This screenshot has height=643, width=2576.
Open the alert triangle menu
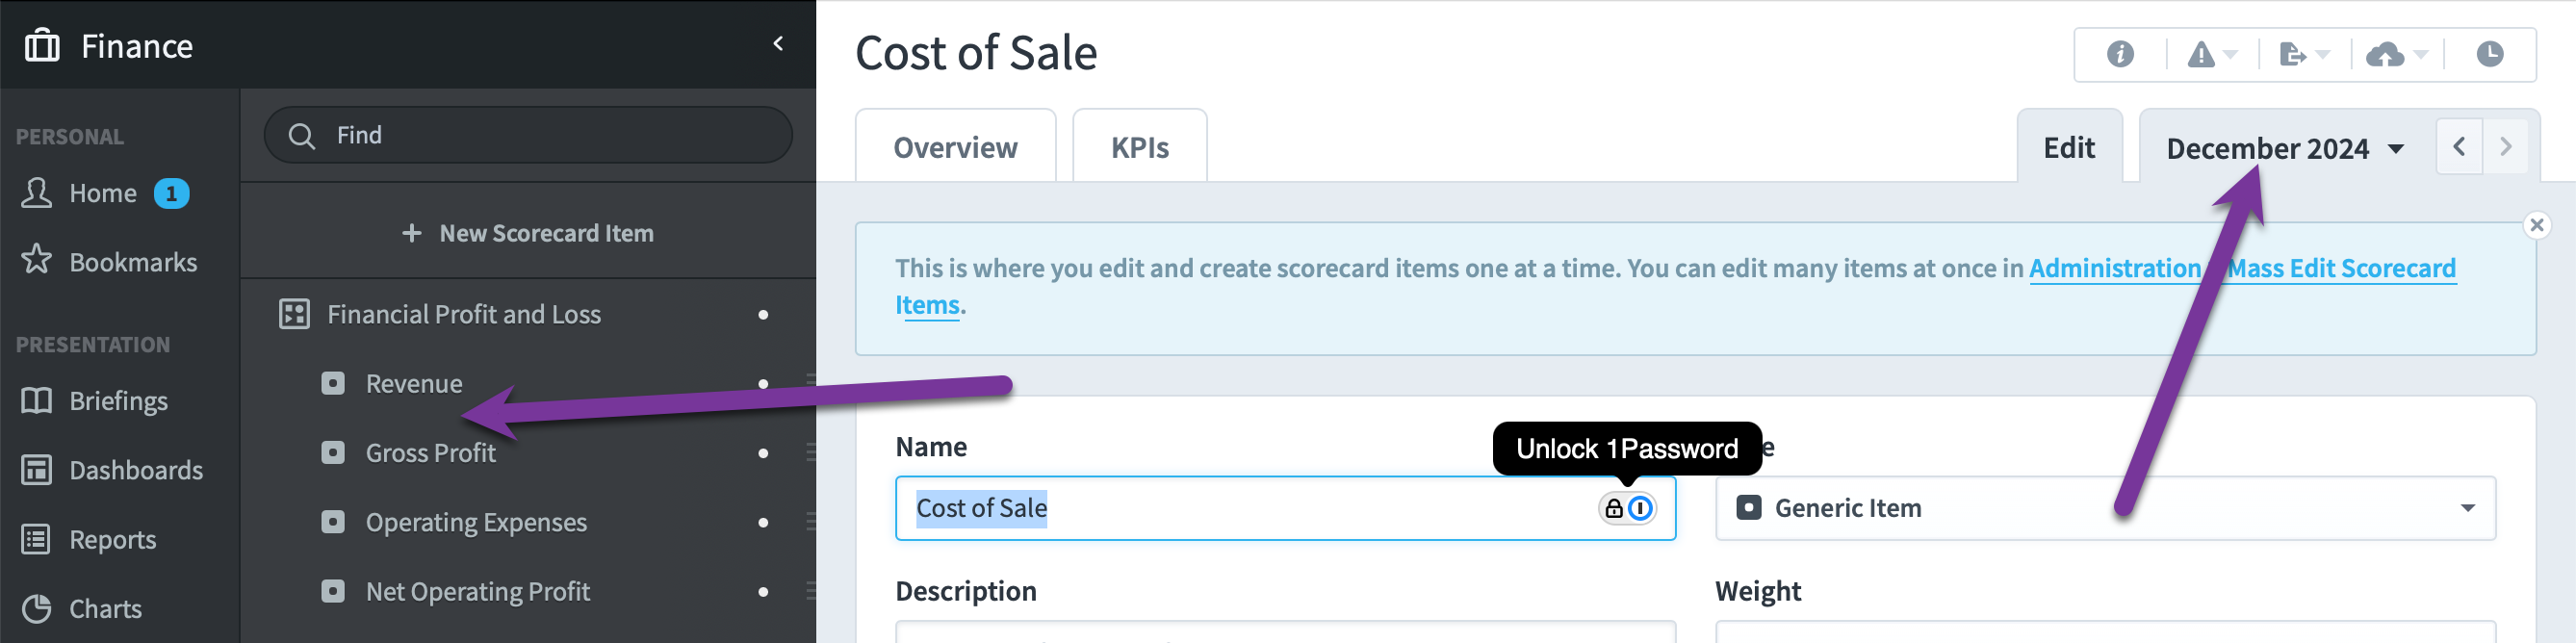pyautogui.click(x=2211, y=54)
